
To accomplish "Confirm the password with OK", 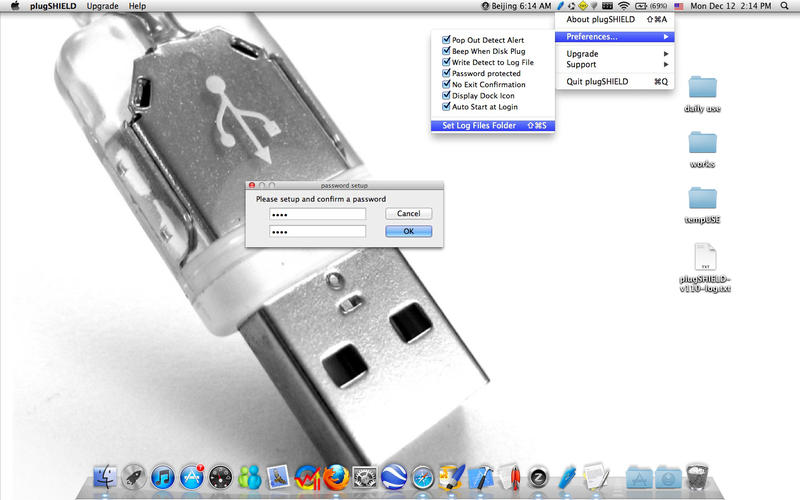I will coord(409,231).
